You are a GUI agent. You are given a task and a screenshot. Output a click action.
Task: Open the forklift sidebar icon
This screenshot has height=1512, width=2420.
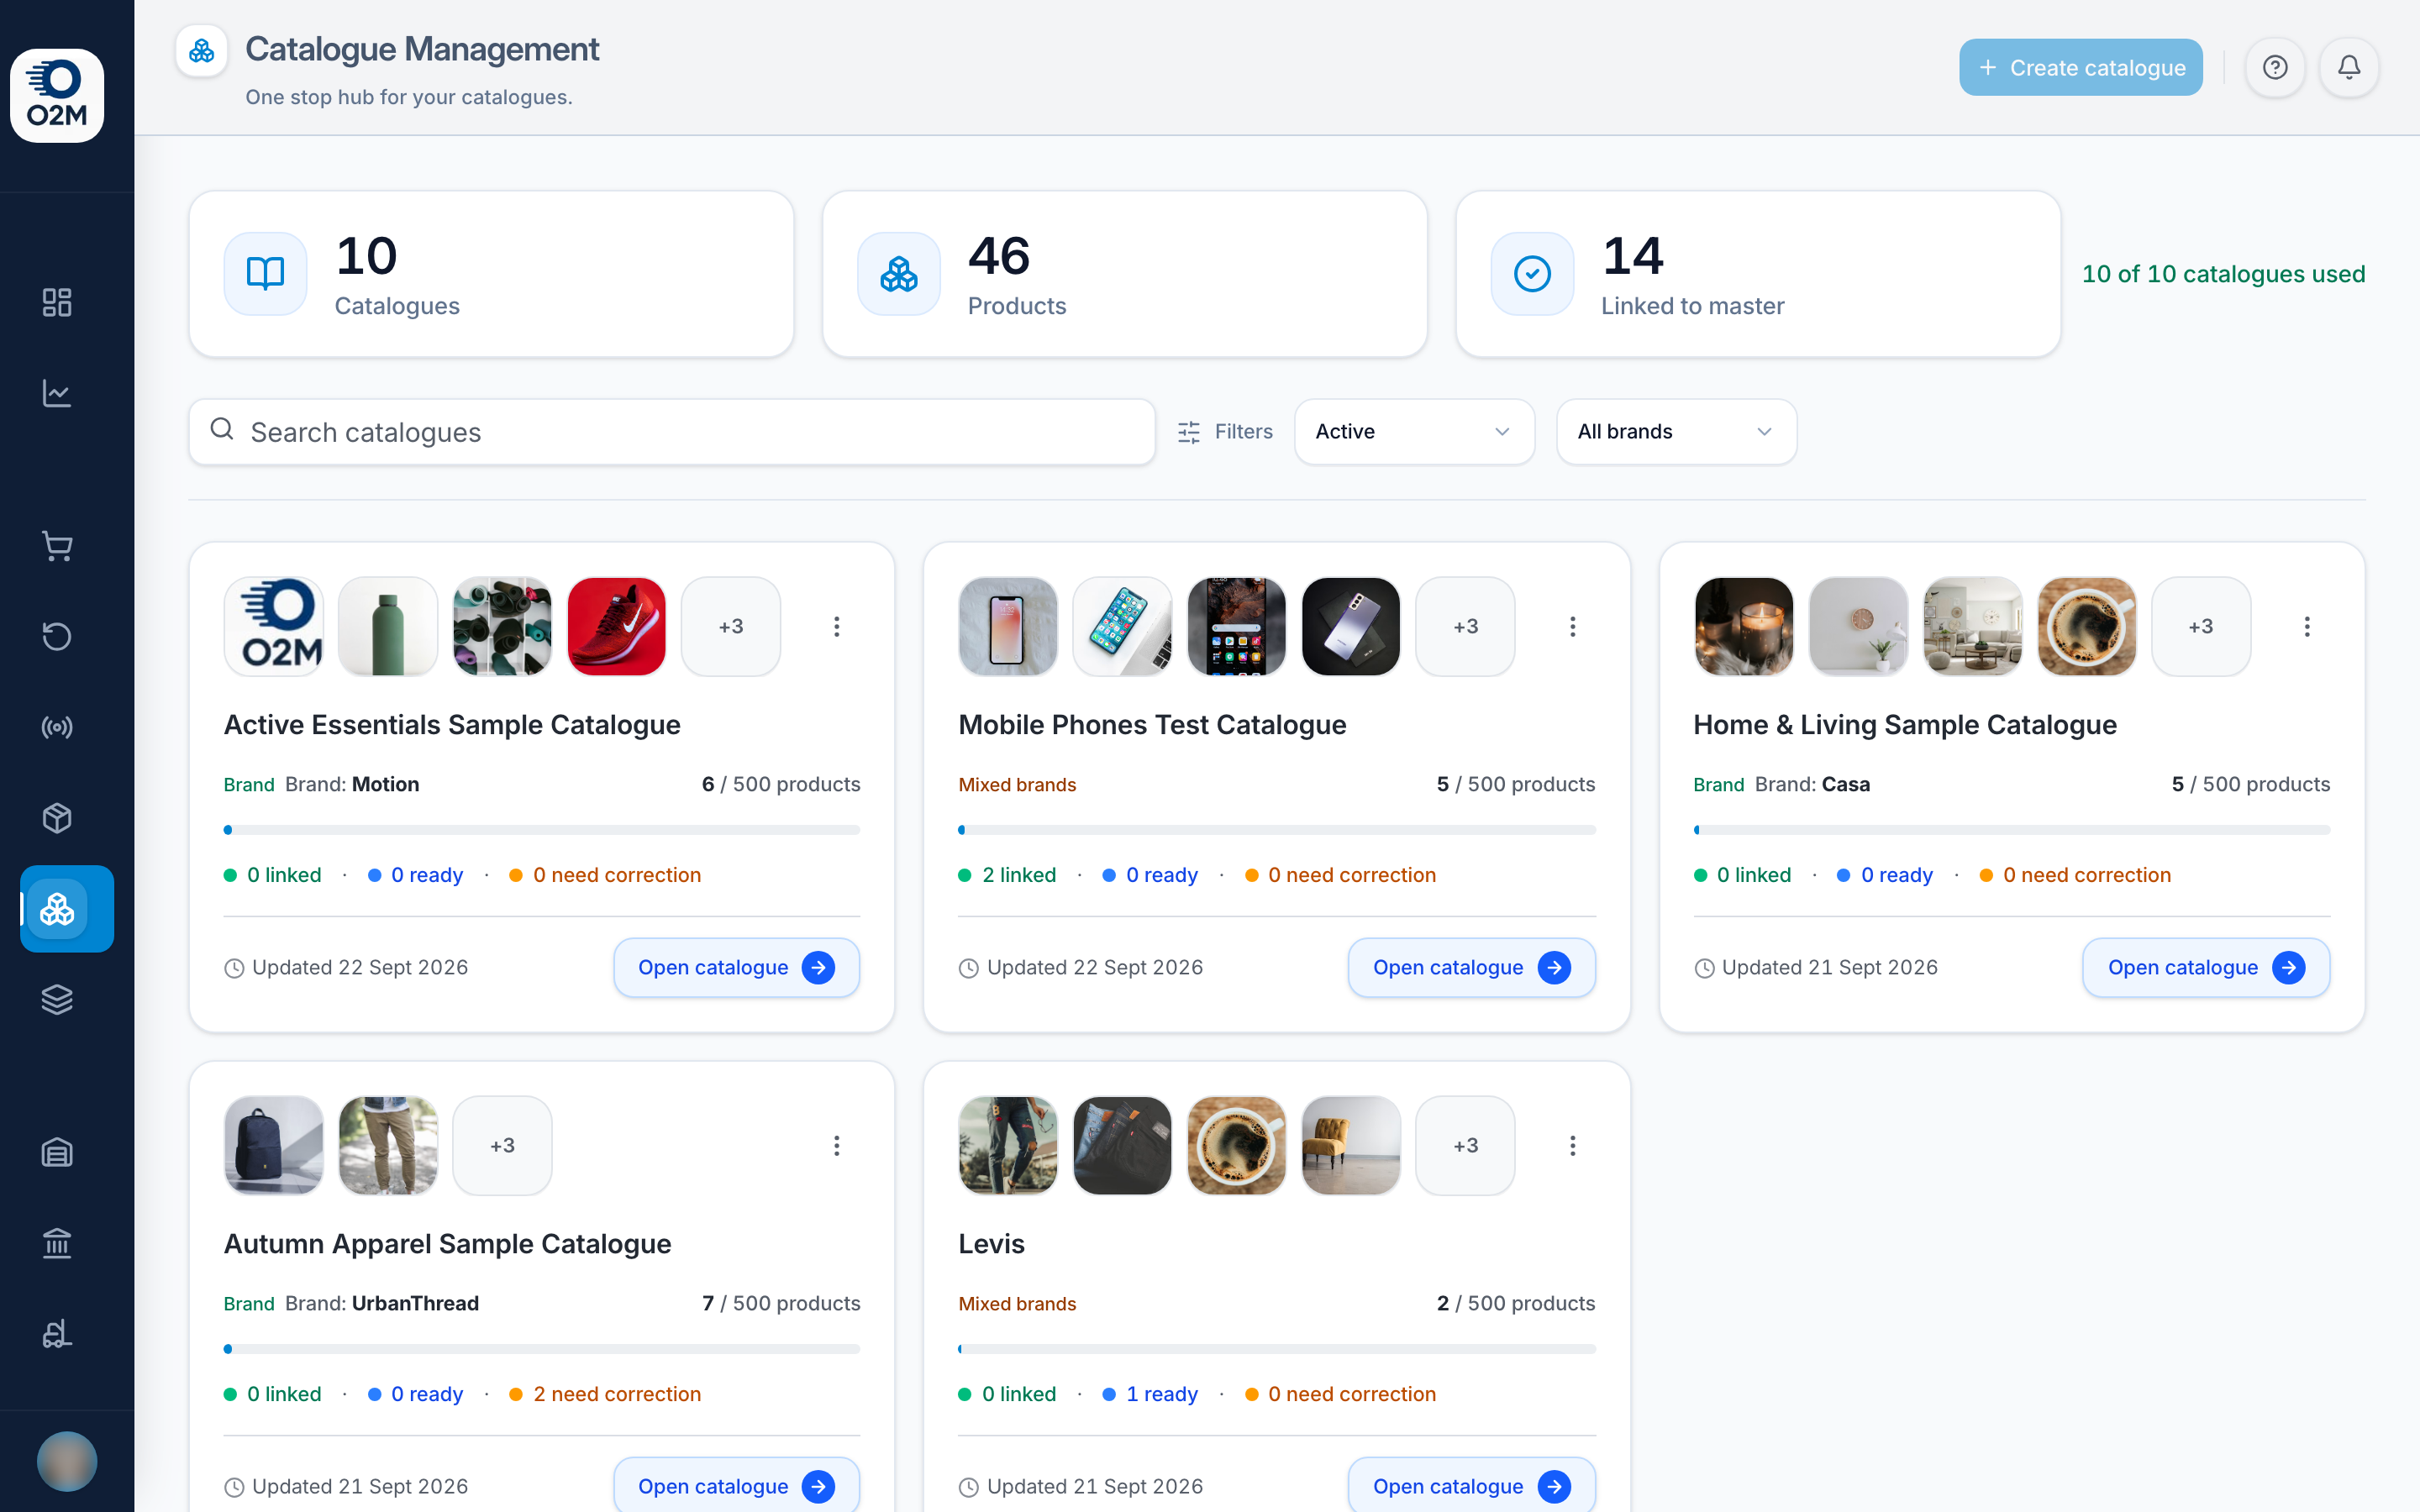(x=57, y=1334)
